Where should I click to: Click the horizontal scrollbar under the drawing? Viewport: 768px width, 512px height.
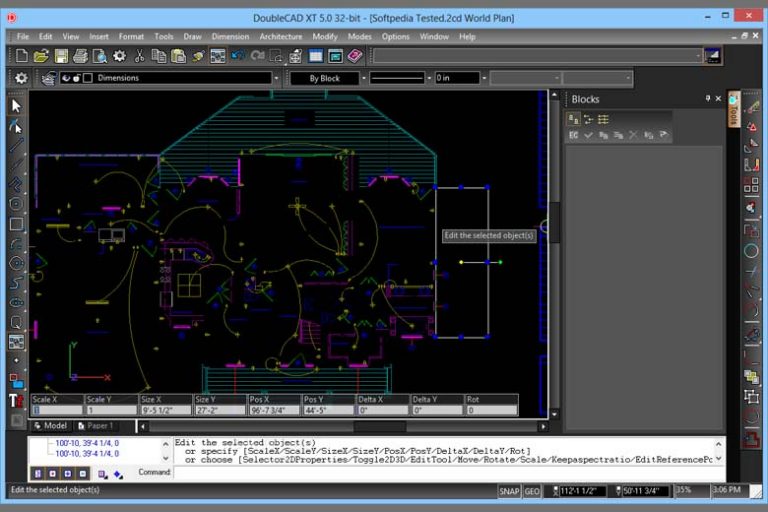pyautogui.click(x=343, y=427)
